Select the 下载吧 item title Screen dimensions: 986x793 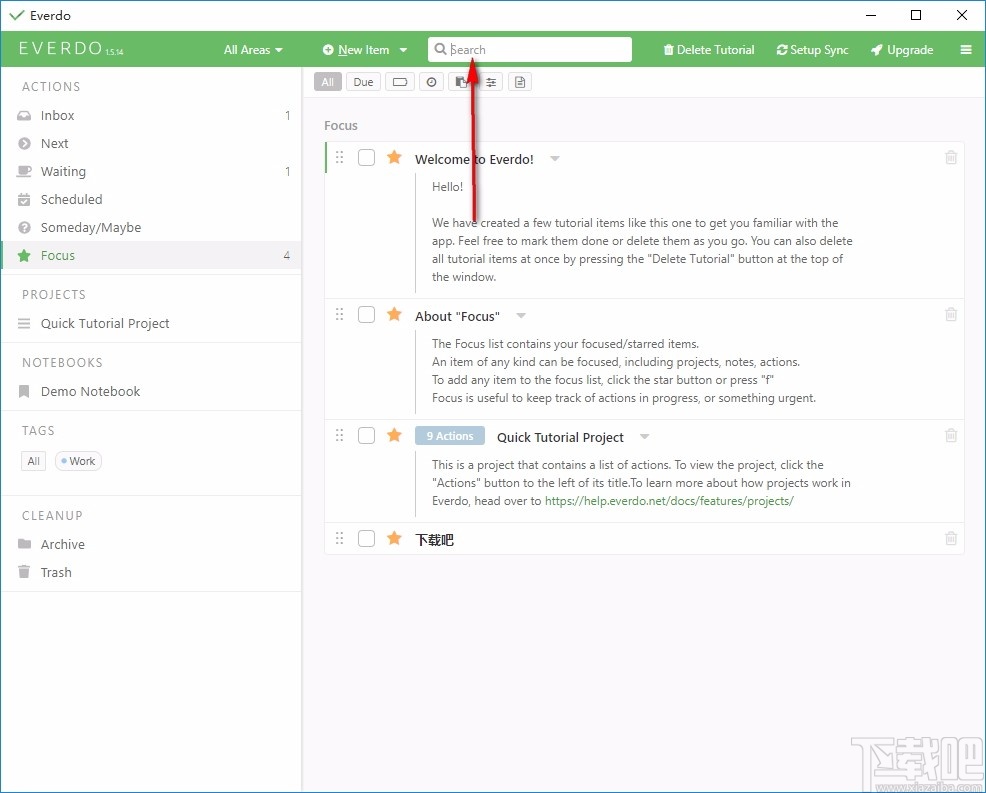(434, 540)
